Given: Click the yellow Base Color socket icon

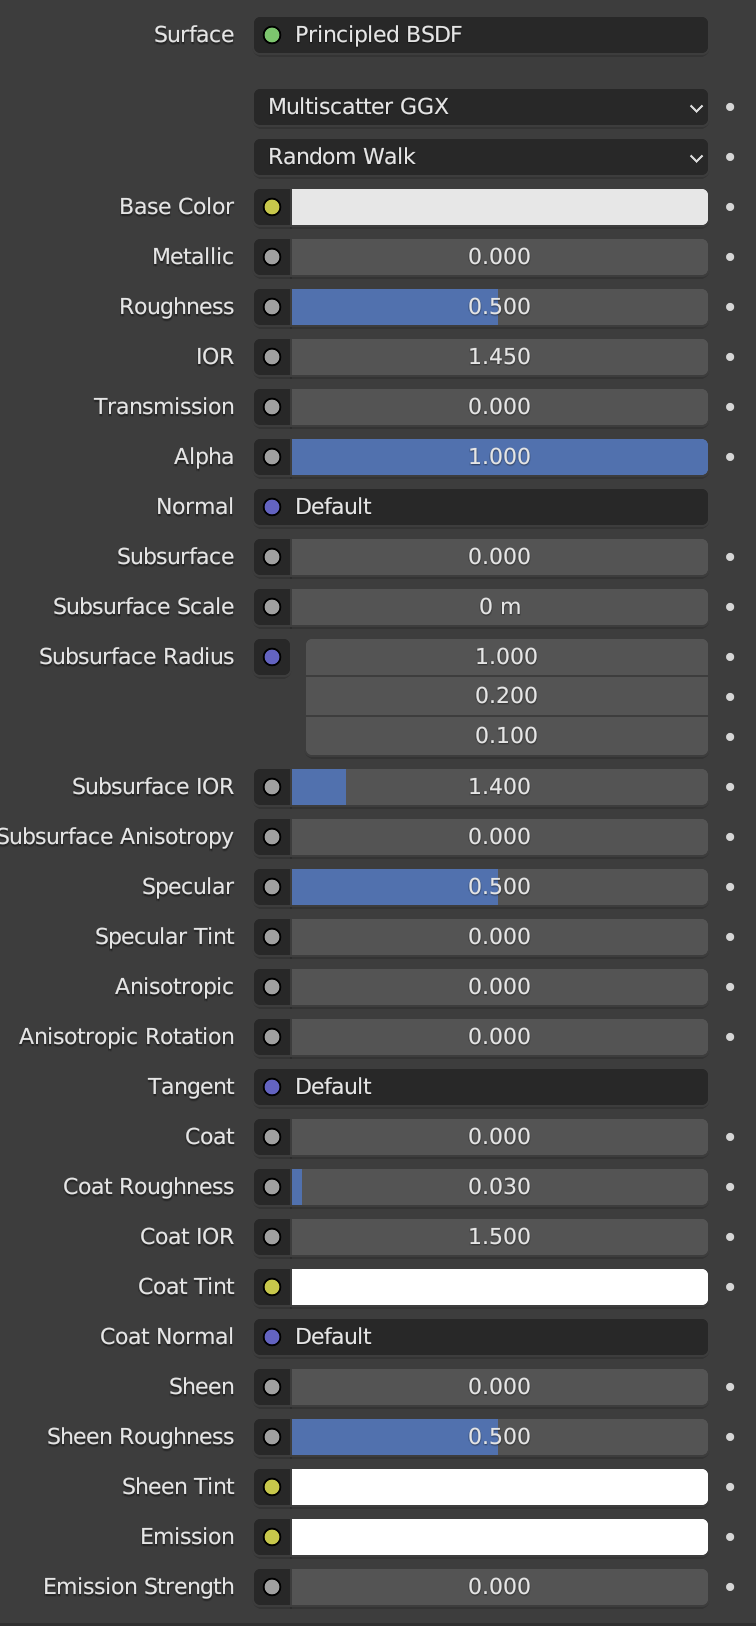Looking at the screenshot, I should point(272,207).
